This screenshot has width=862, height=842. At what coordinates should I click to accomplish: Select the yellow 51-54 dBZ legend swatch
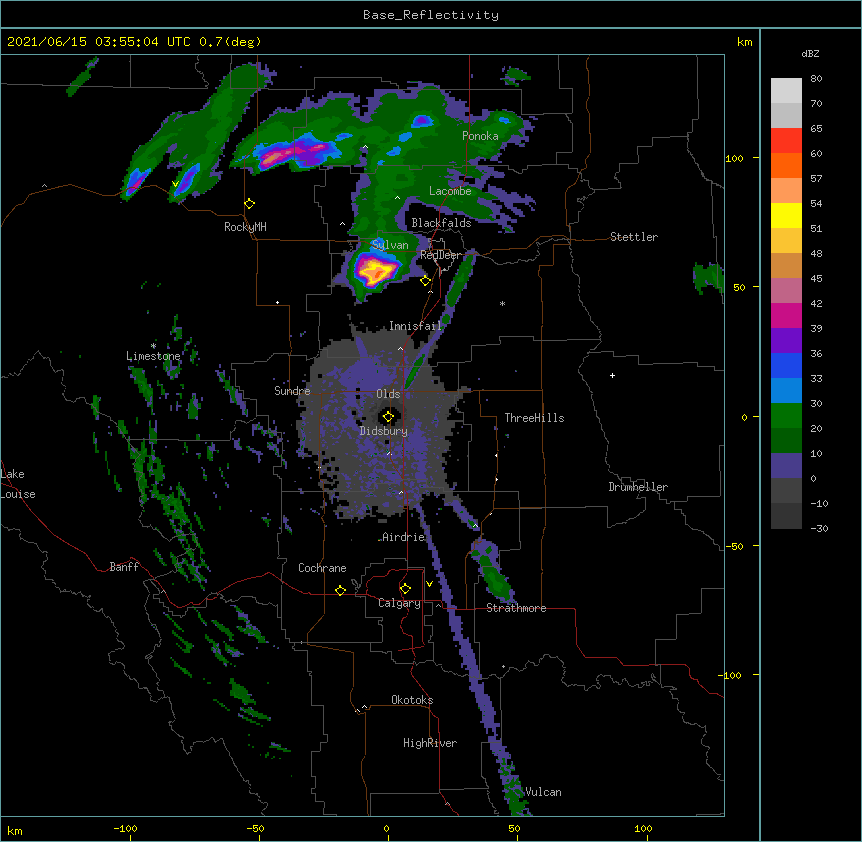point(786,215)
